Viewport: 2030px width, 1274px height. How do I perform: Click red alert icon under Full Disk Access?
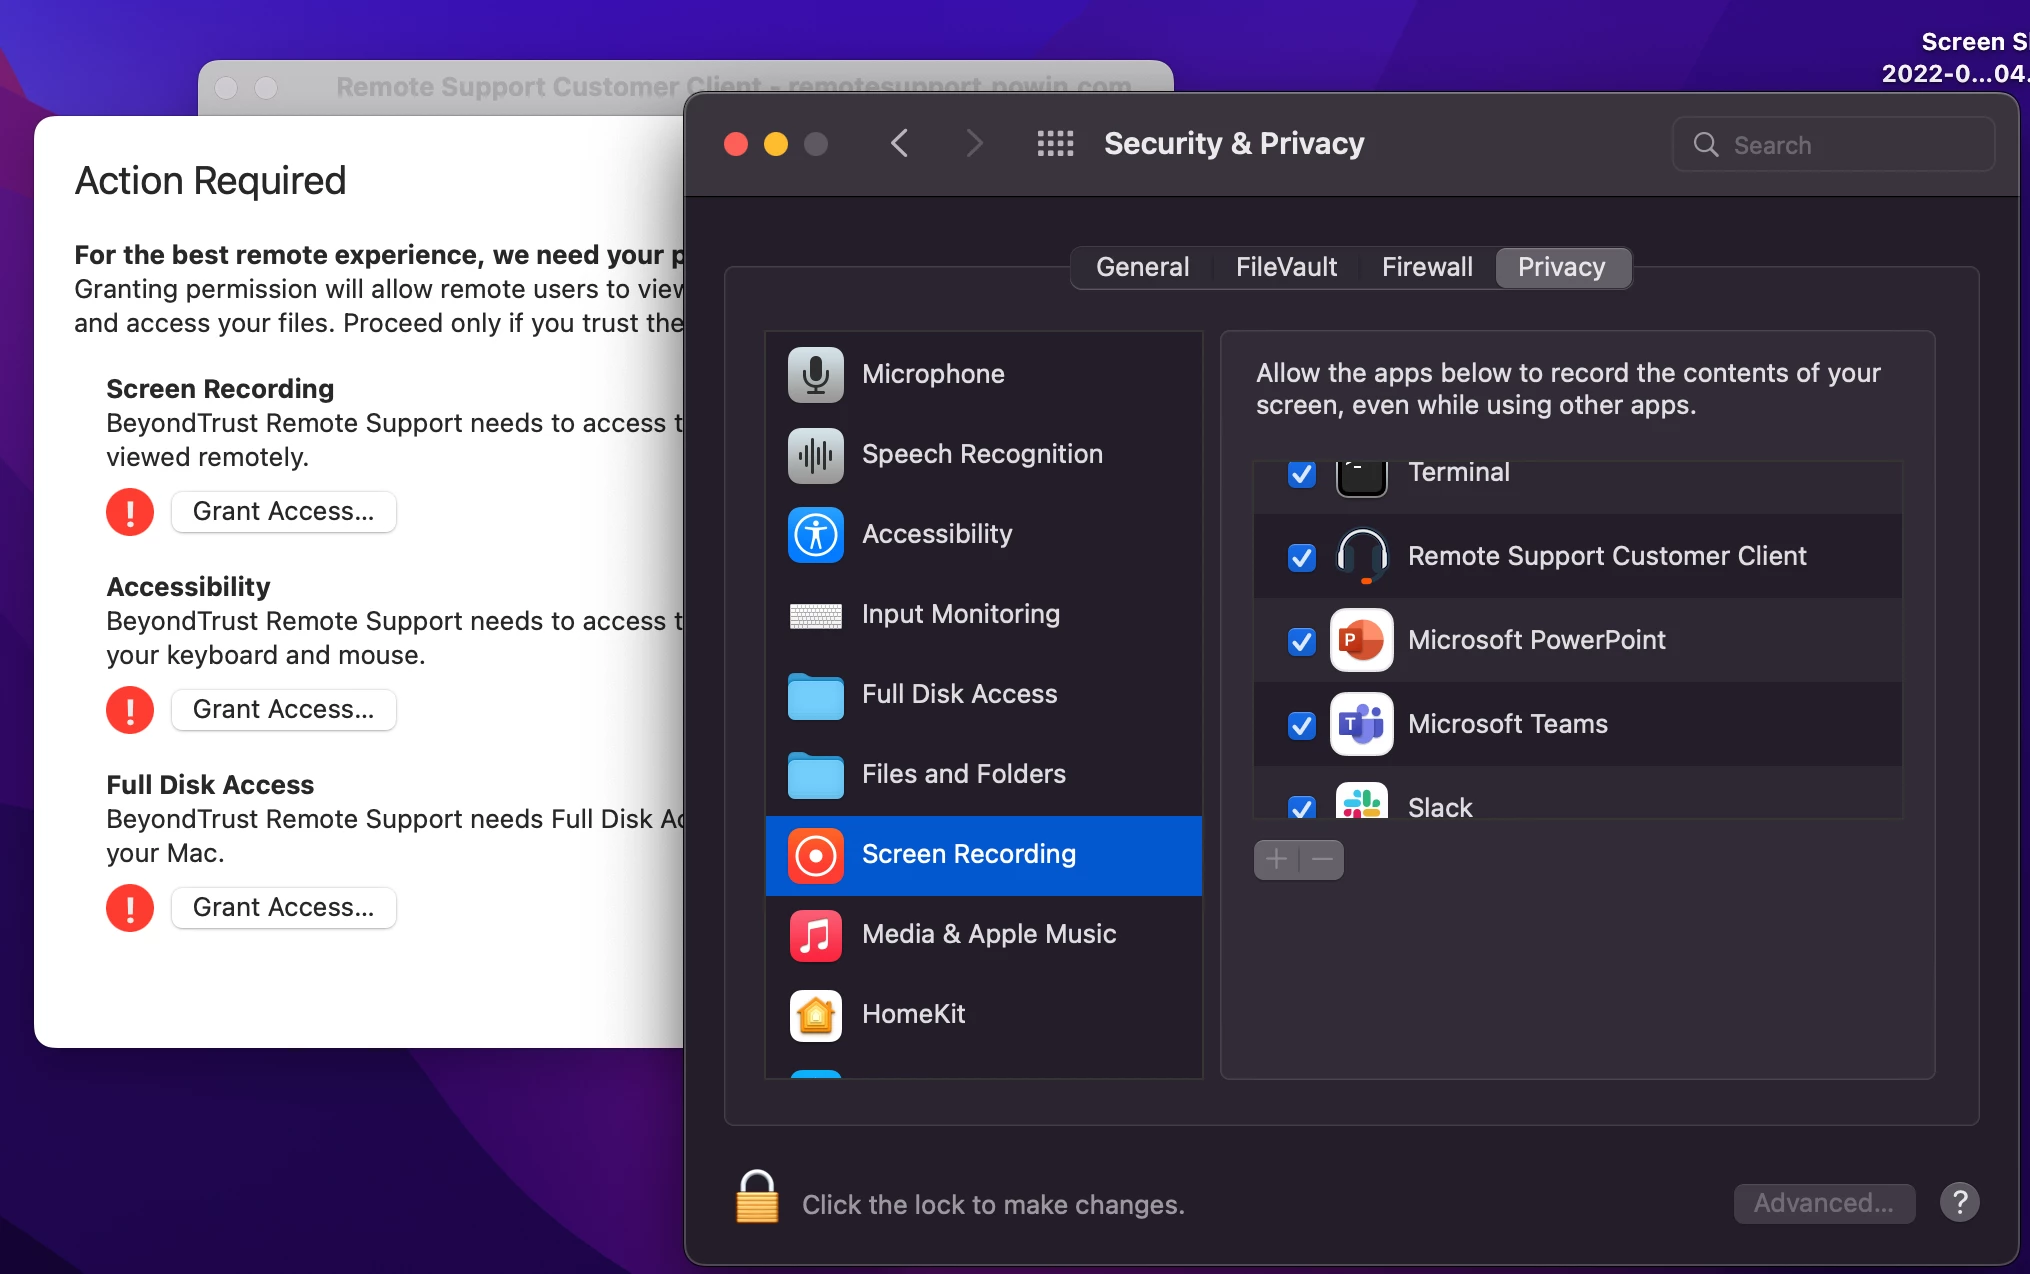tap(130, 908)
